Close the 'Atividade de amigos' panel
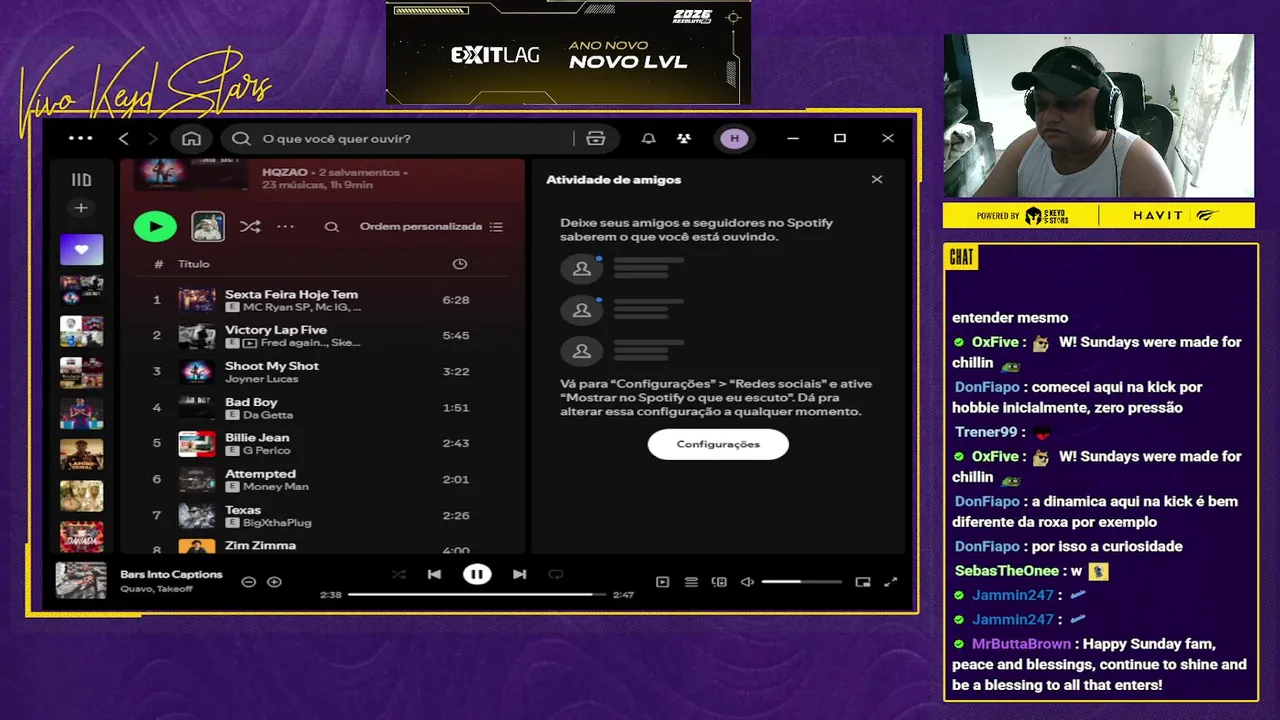The width and height of the screenshot is (1280, 720). tap(877, 180)
